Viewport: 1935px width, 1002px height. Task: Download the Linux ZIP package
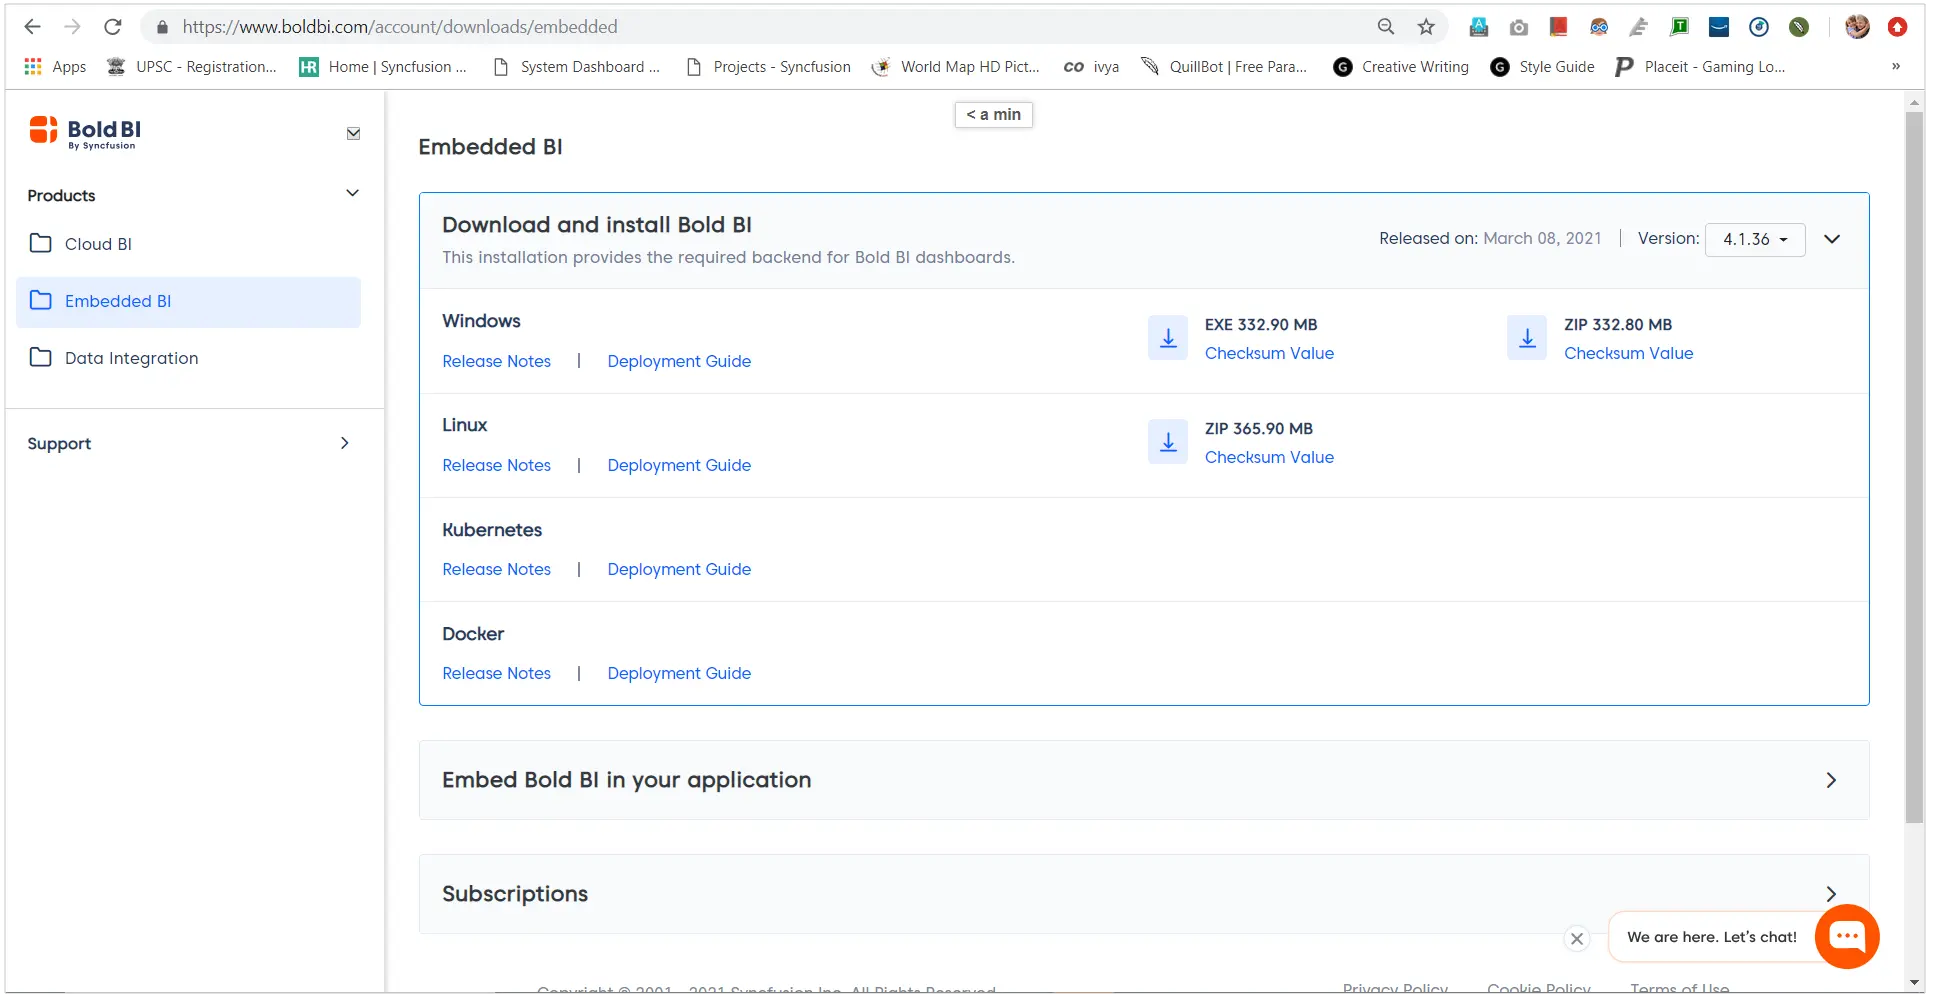point(1167,442)
